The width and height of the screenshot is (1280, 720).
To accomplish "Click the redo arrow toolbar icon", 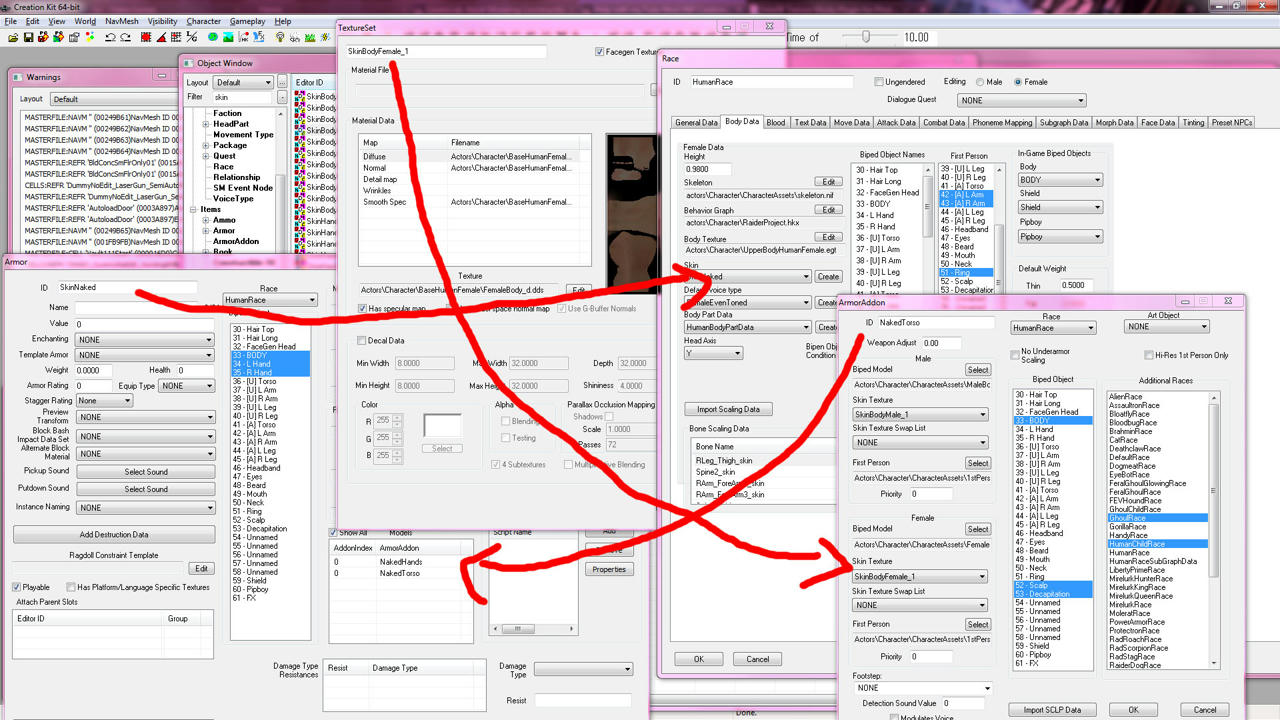I will (125, 38).
